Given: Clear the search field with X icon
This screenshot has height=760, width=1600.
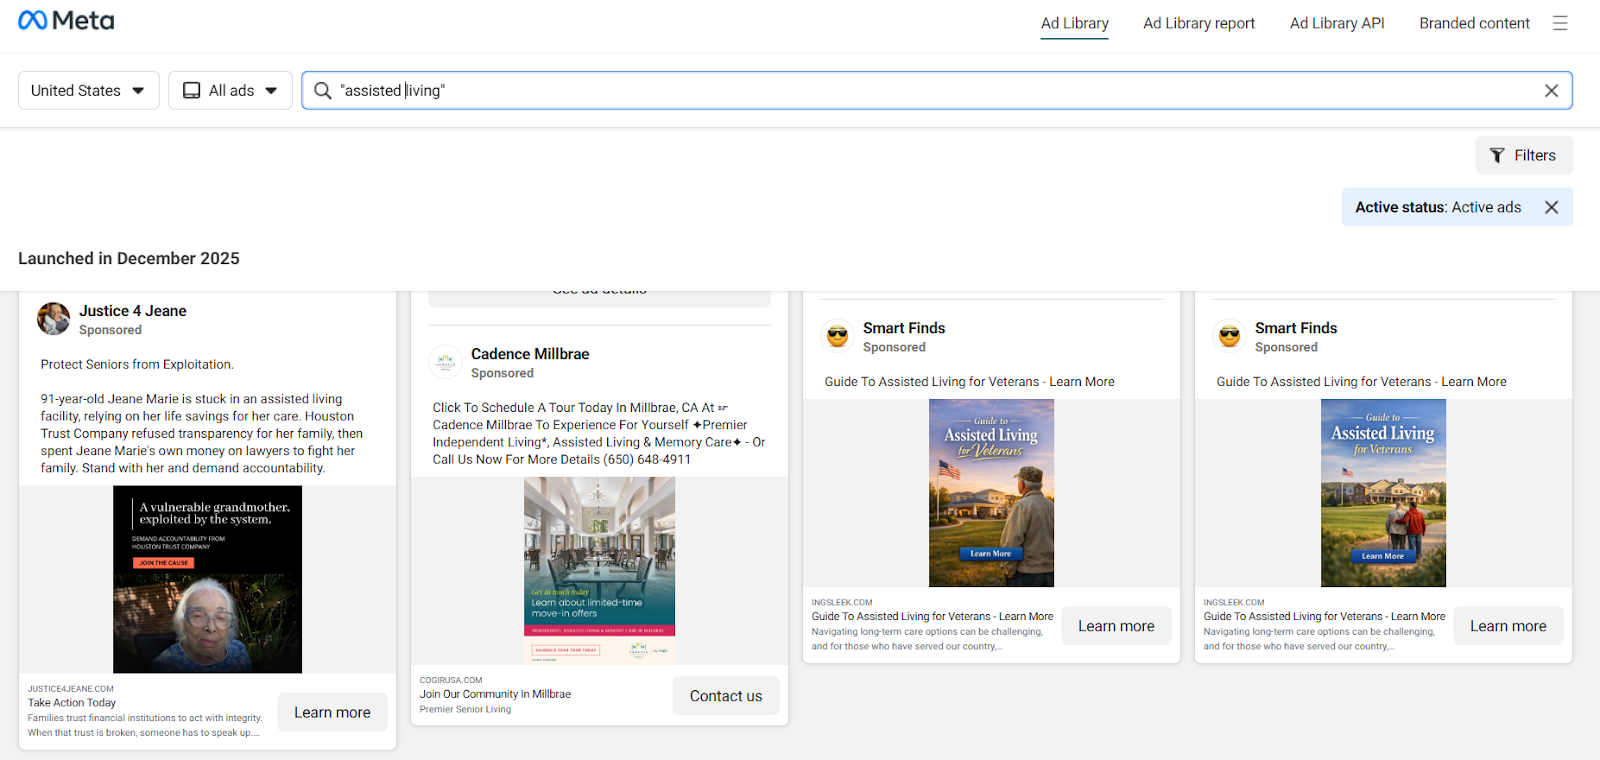Looking at the screenshot, I should 1551,91.
